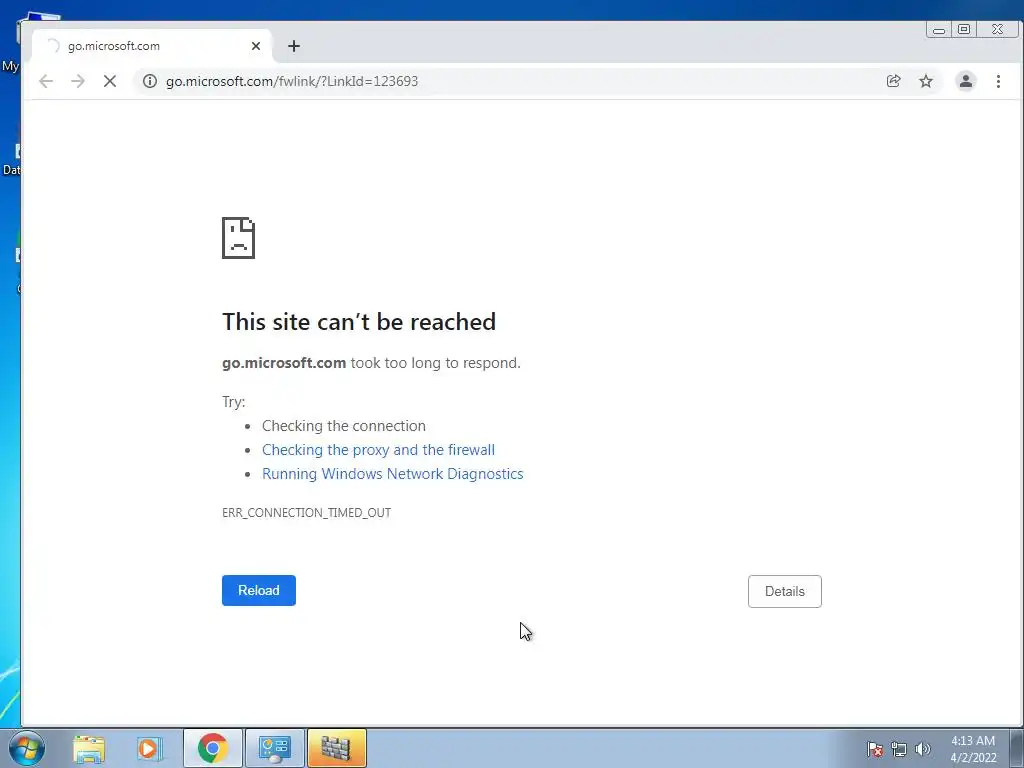Open Checking the proxy and the firewall link
This screenshot has height=768, width=1024.
tap(378, 450)
